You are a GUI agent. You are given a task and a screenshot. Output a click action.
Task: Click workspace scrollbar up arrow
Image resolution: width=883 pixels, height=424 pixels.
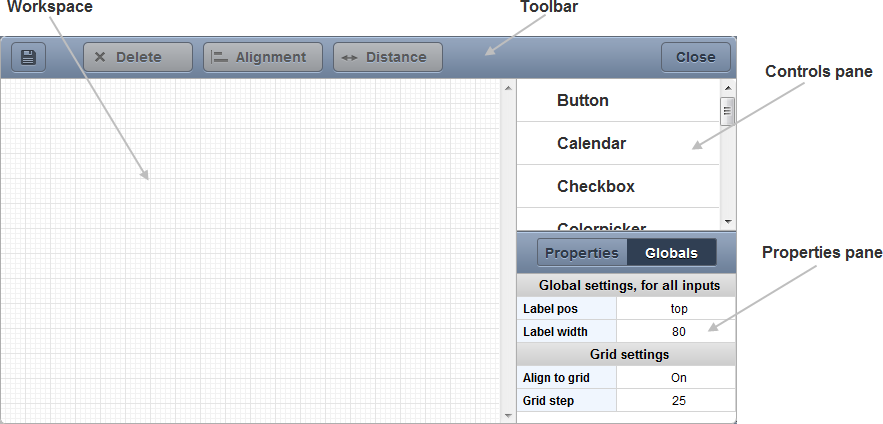click(508, 87)
